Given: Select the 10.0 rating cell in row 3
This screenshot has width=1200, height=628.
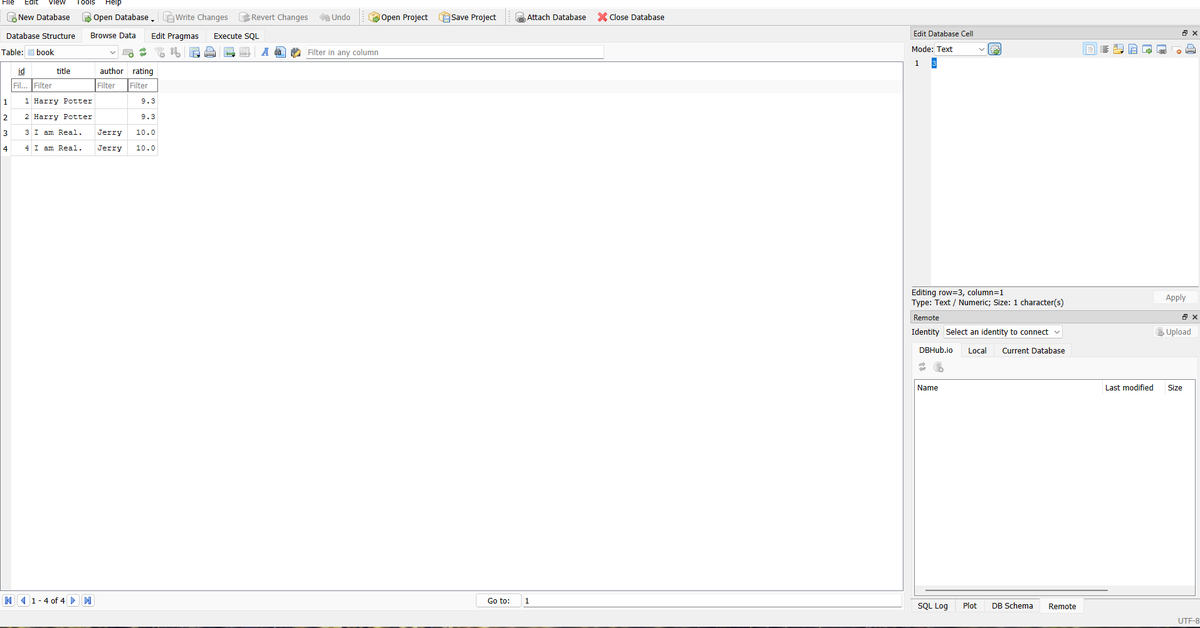Looking at the screenshot, I should [143, 132].
